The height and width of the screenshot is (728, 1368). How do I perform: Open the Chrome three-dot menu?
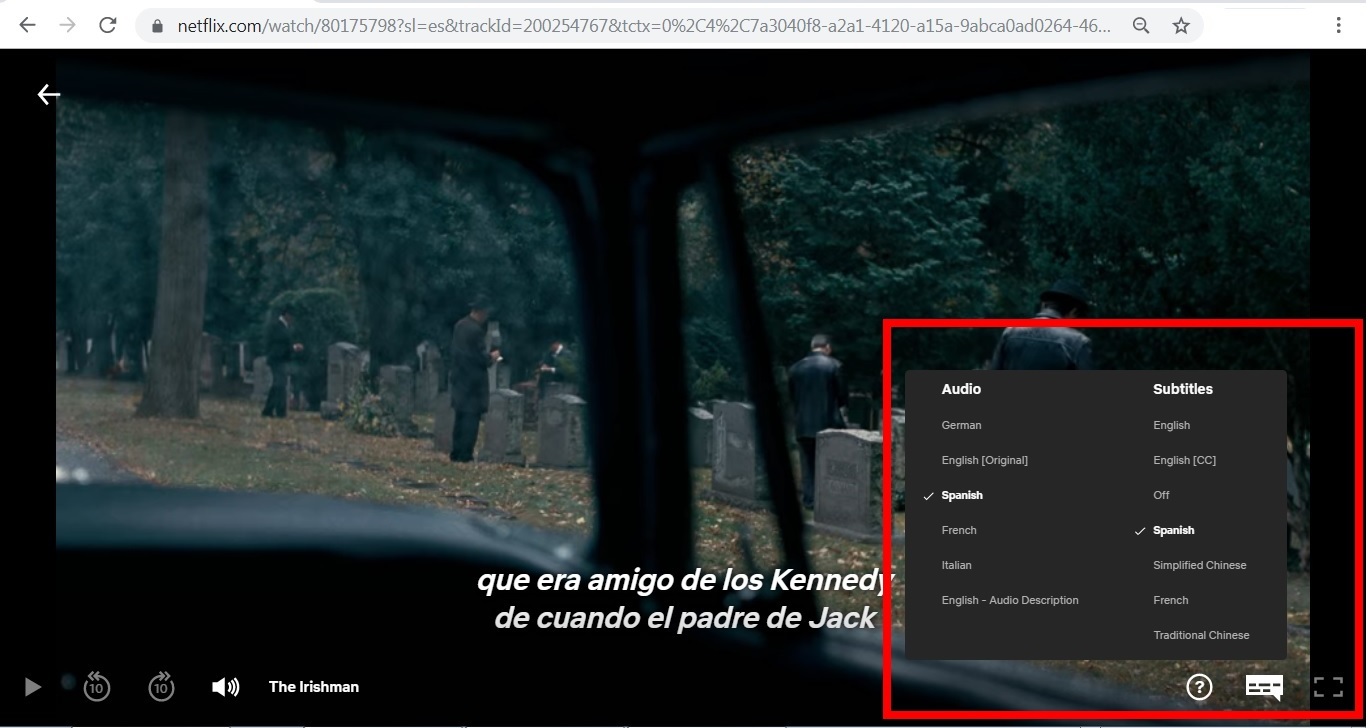pos(1339,27)
